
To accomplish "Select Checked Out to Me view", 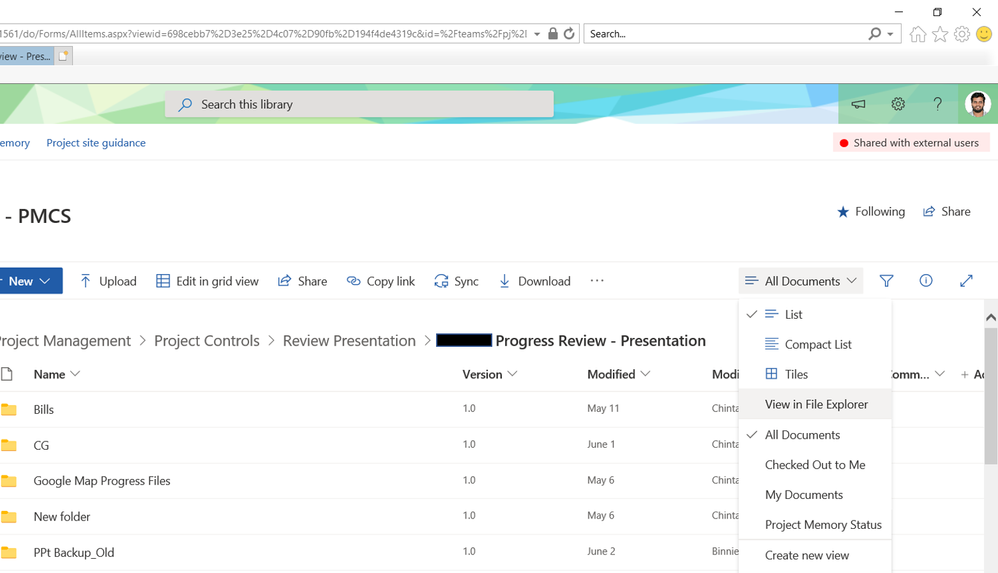I will coord(815,465).
